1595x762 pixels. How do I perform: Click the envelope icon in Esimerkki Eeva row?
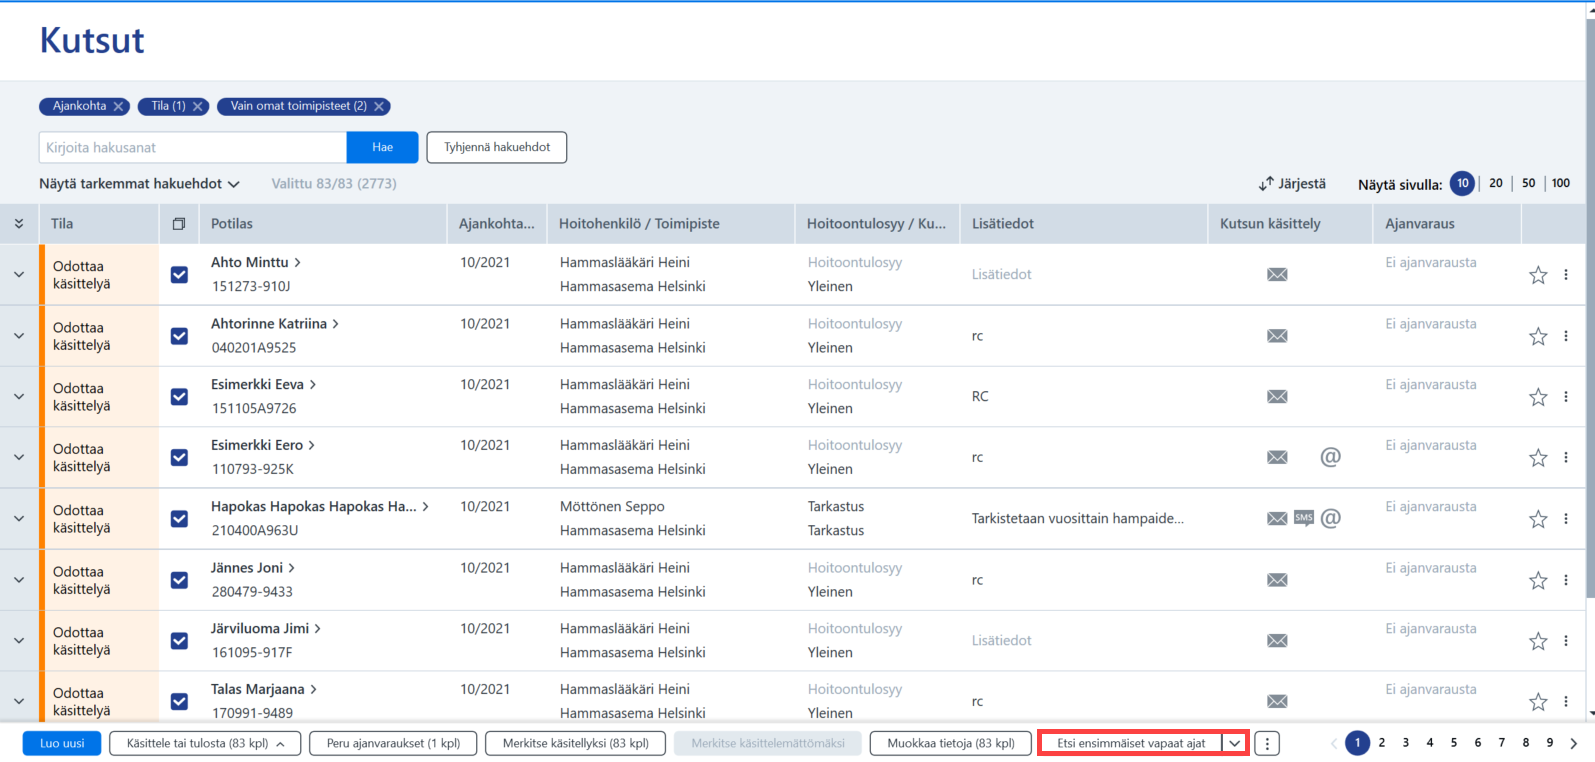[1277, 397]
